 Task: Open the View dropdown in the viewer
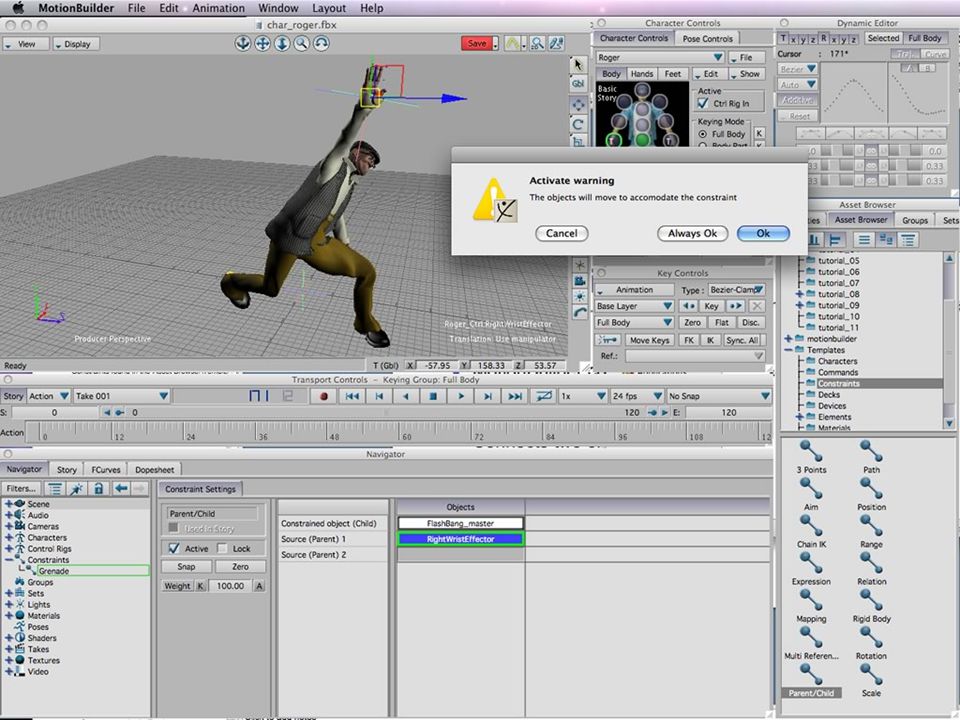point(26,44)
